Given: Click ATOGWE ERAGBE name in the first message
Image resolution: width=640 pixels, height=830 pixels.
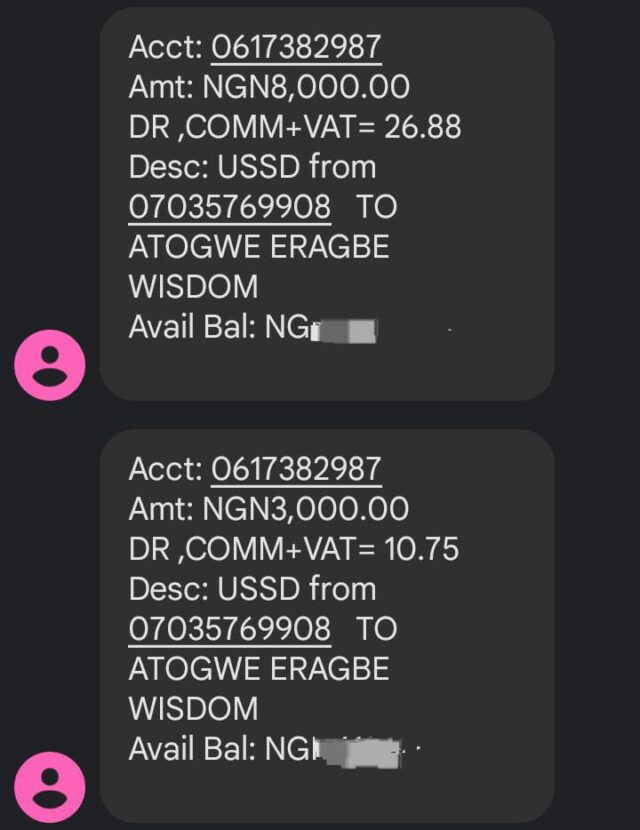Looking at the screenshot, I should pyautogui.click(x=259, y=247).
